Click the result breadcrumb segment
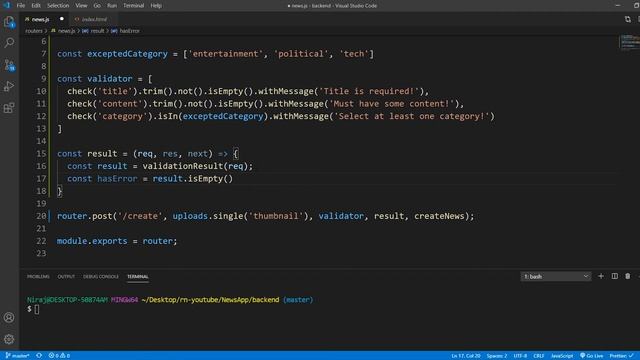This screenshot has width=640, height=360. [93, 31]
